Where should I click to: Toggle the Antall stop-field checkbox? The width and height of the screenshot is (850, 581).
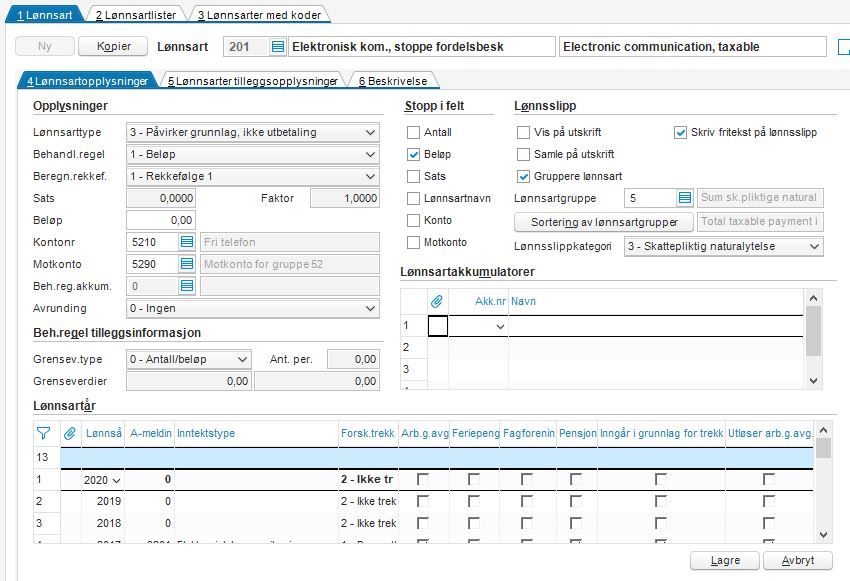point(414,132)
